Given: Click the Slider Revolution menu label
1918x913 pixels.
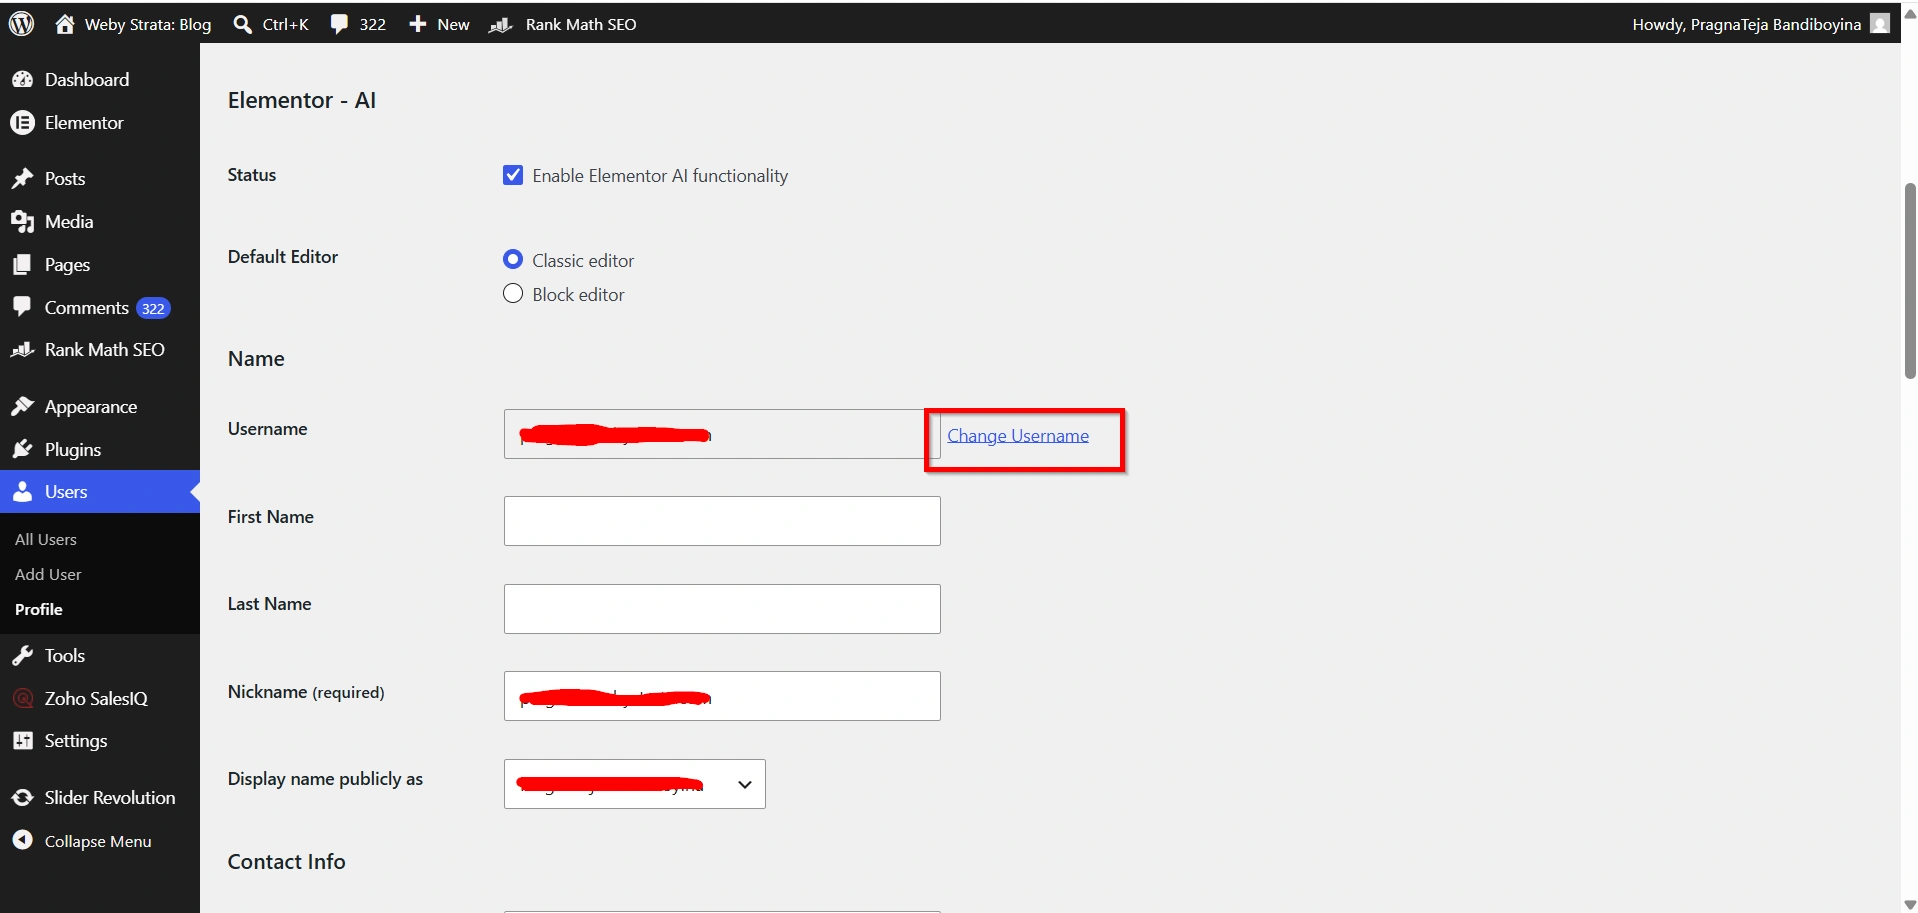Looking at the screenshot, I should coord(110,798).
